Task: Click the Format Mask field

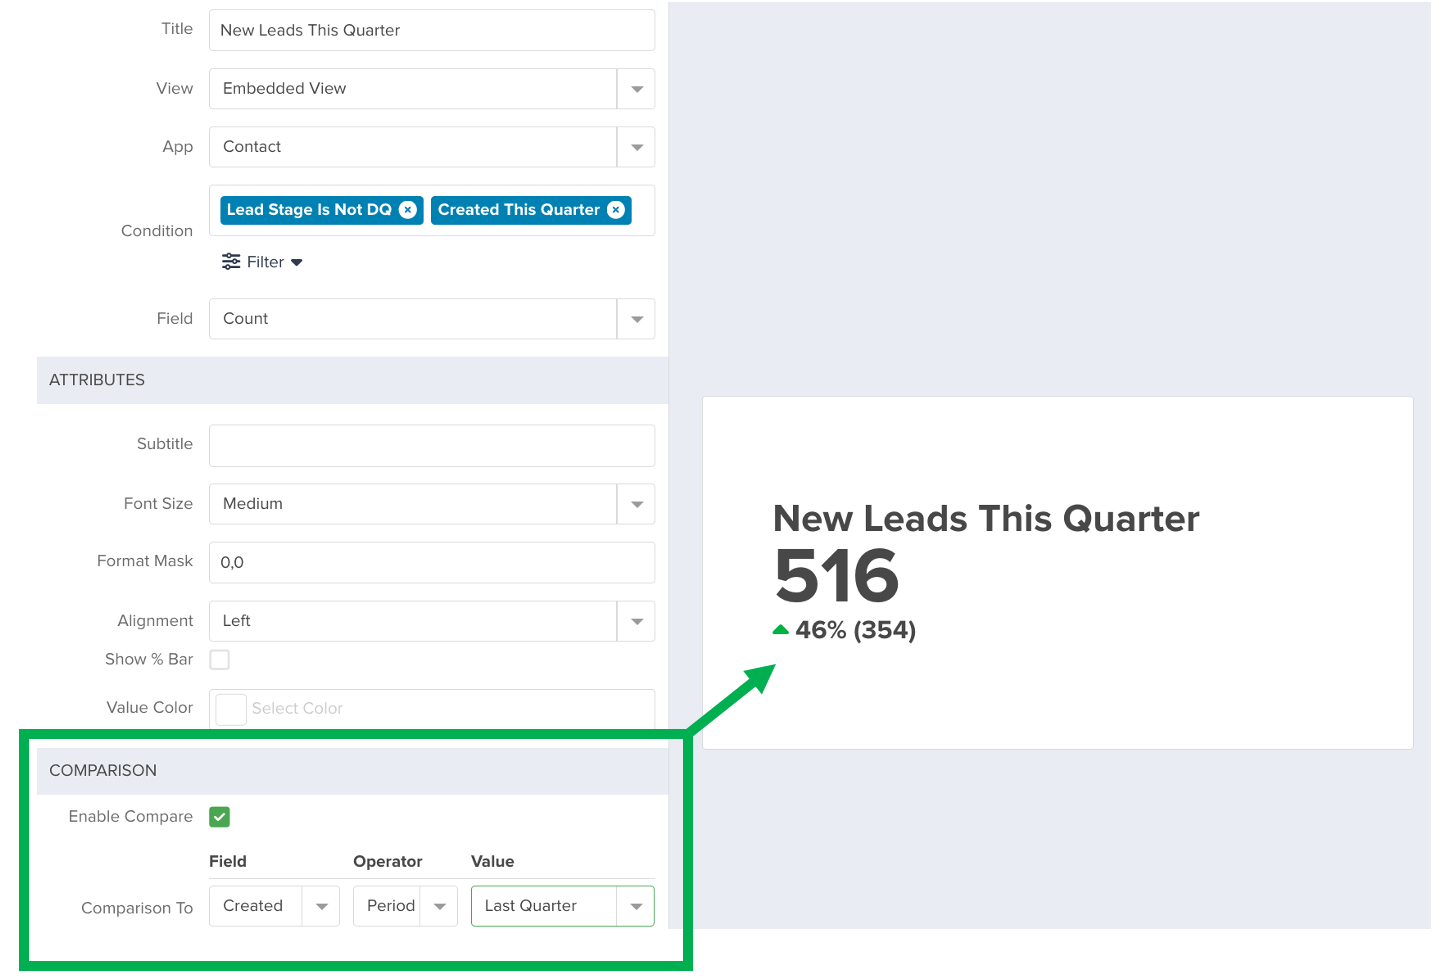Action: pyautogui.click(x=432, y=563)
